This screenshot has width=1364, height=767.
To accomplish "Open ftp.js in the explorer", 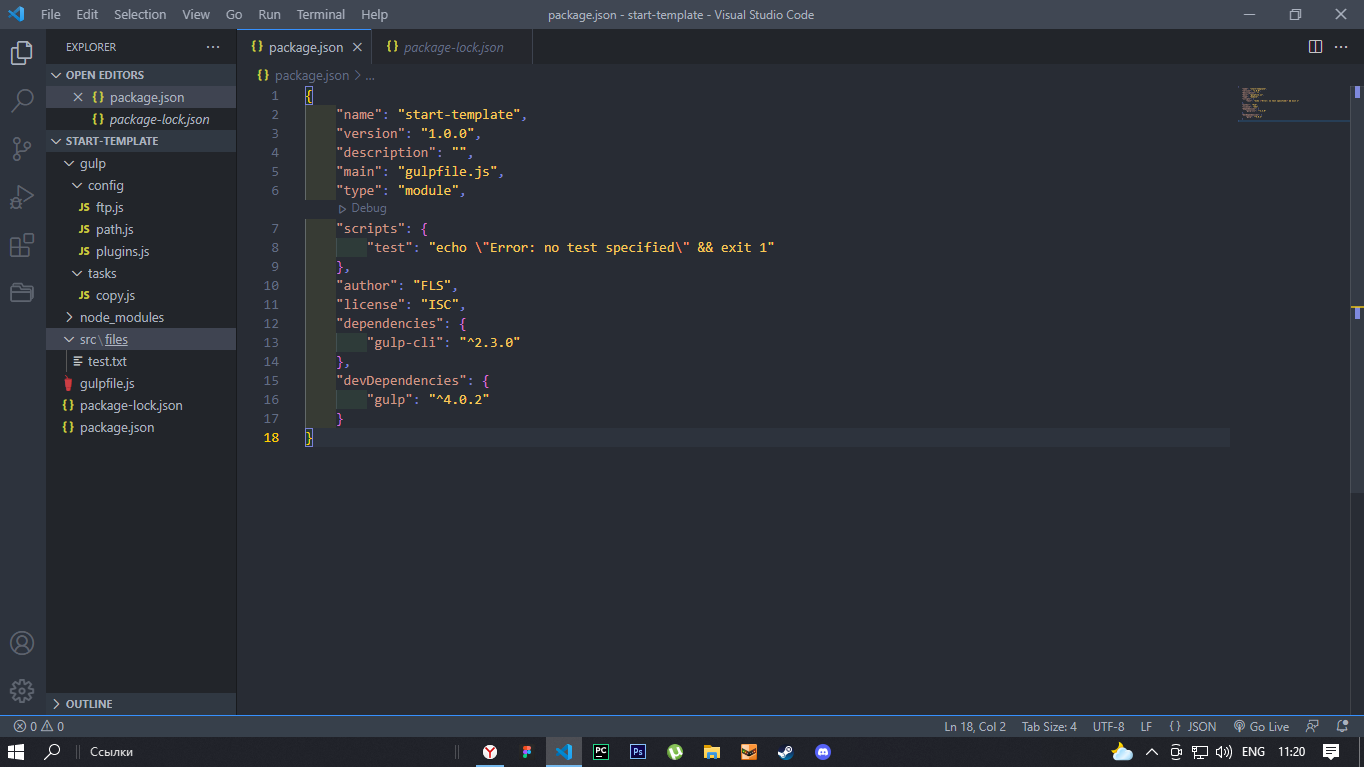I will tap(141, 207).
